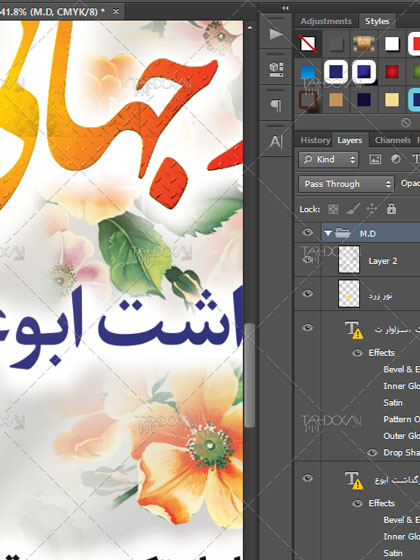Lock transparent pixels checkerboard icon

(333, 209)
